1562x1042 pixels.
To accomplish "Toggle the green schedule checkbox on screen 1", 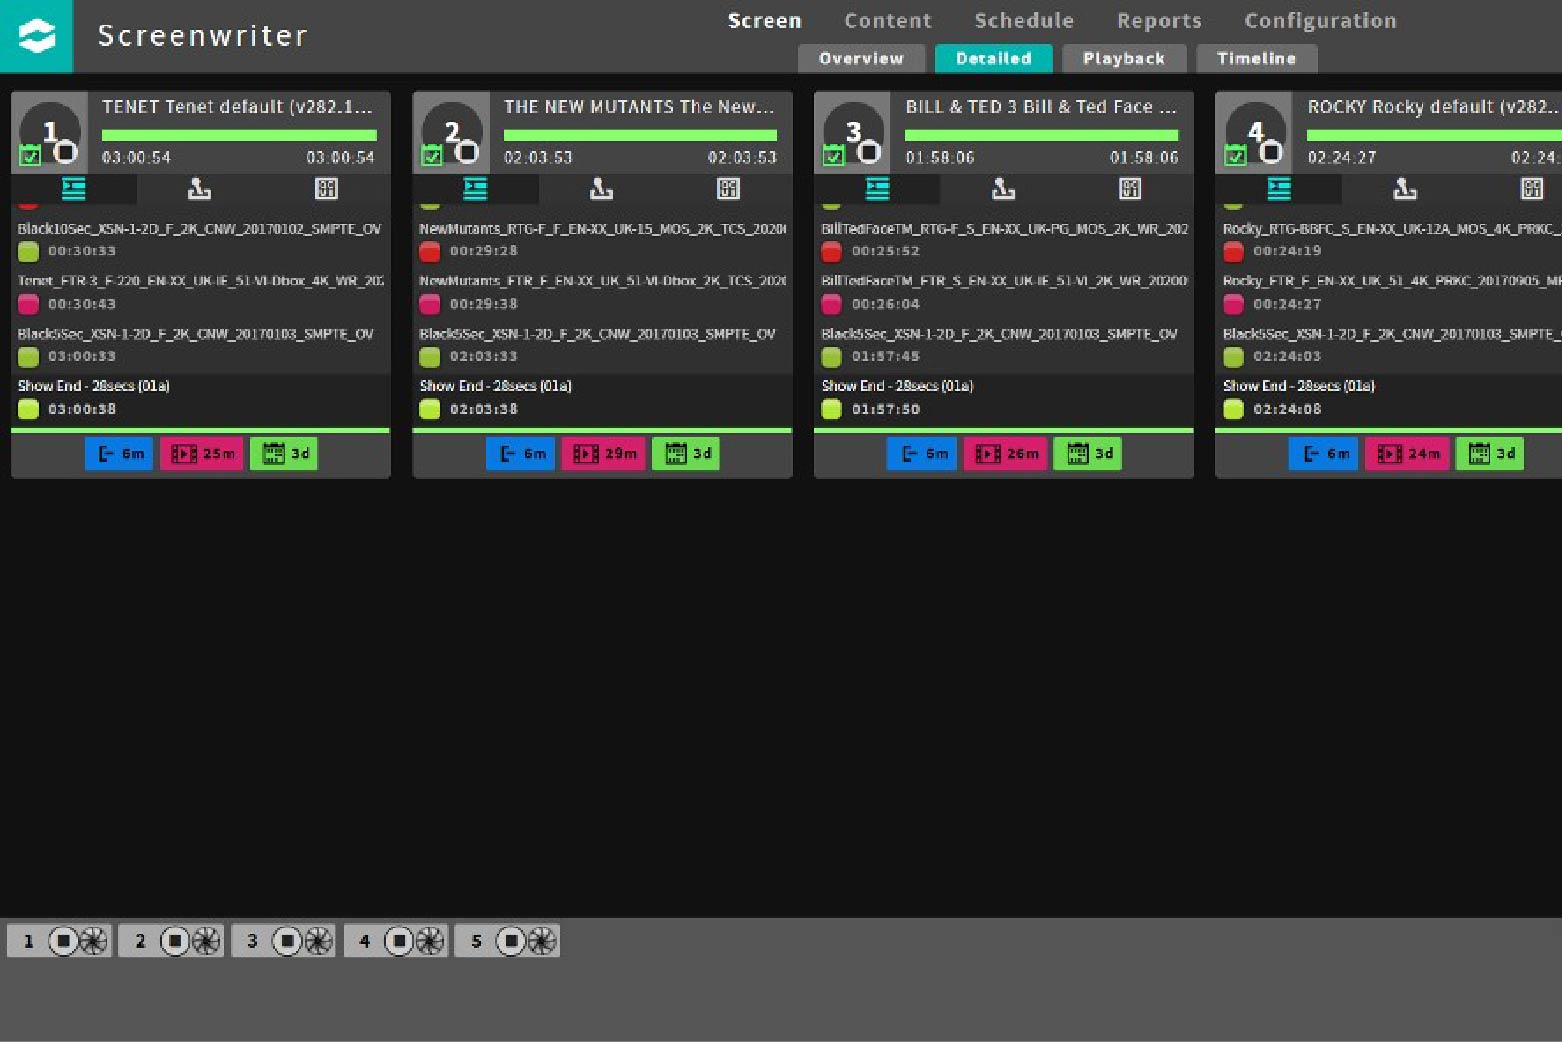I will click(x=30, y=155).
